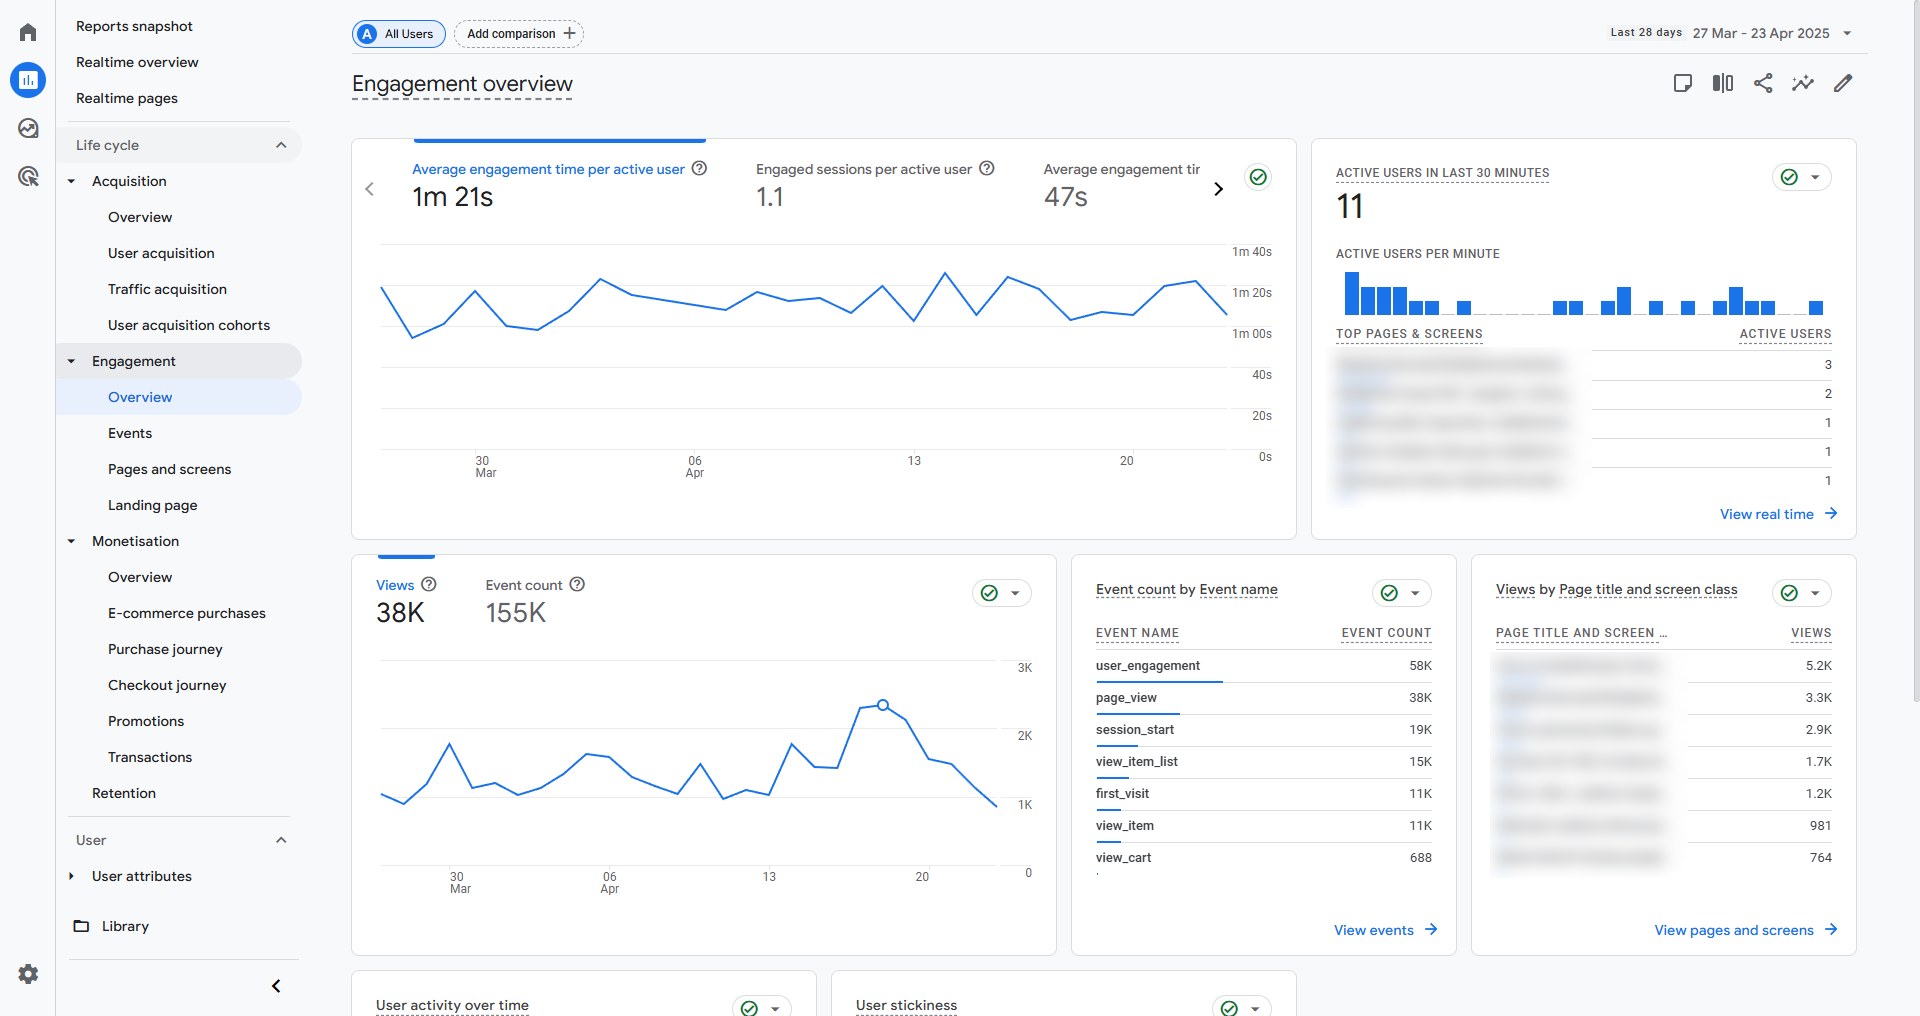Open the Advertising icon in left rail
Image resolution: width=1920 pixels, height=1016 pixels.
tap(28, 177)
